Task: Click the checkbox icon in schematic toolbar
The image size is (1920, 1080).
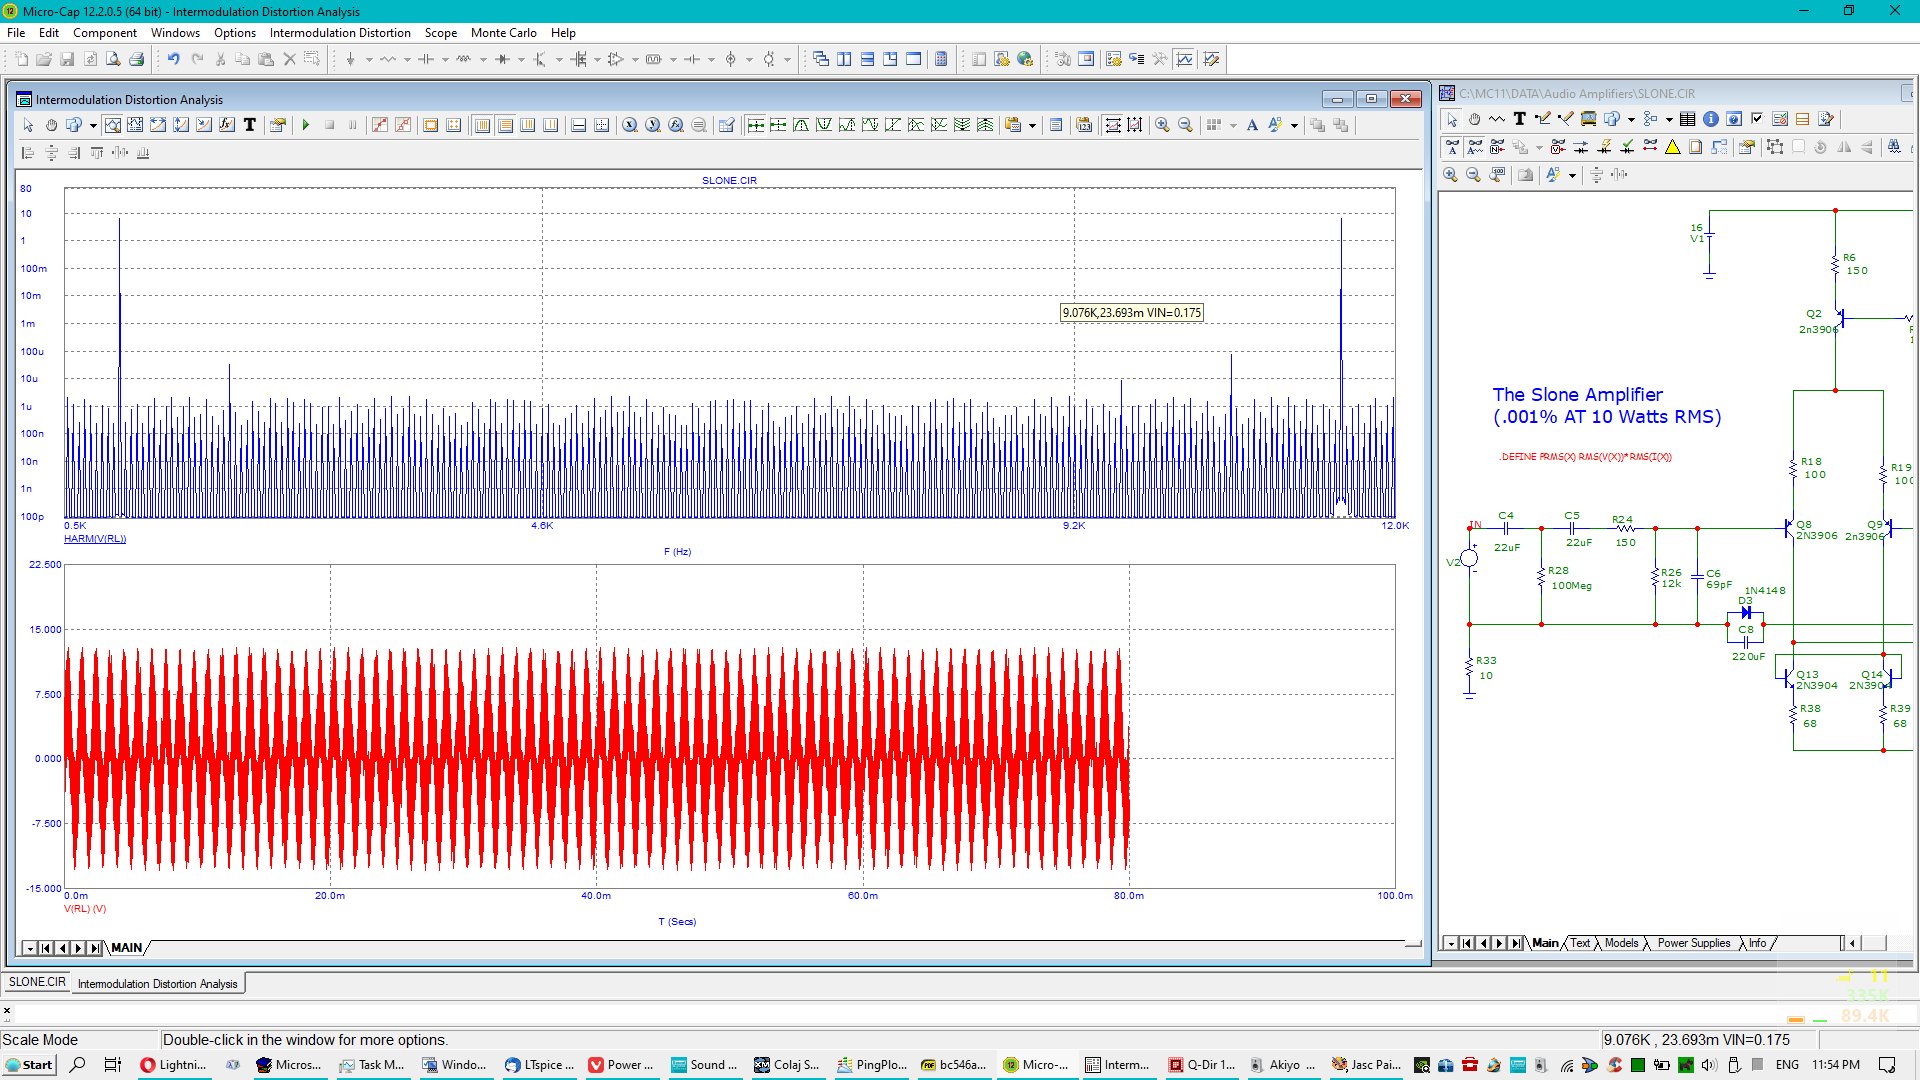Action: [1757, 119]
